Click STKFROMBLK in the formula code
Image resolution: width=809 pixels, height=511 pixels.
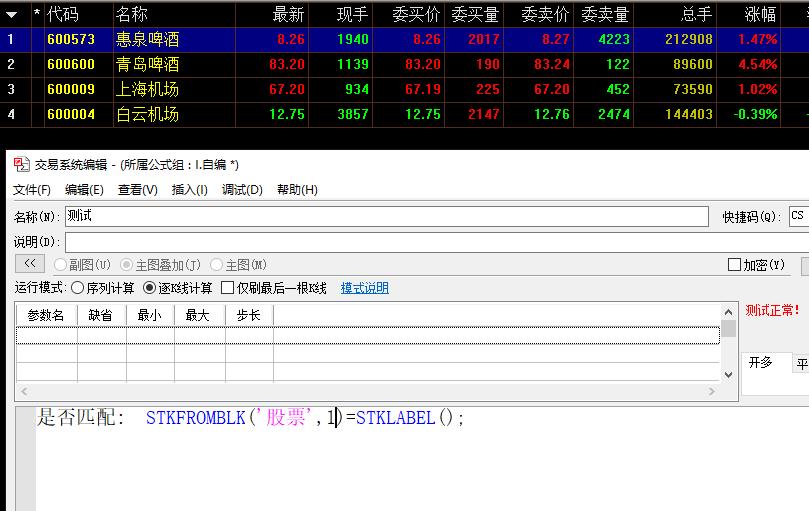[196, 417]
